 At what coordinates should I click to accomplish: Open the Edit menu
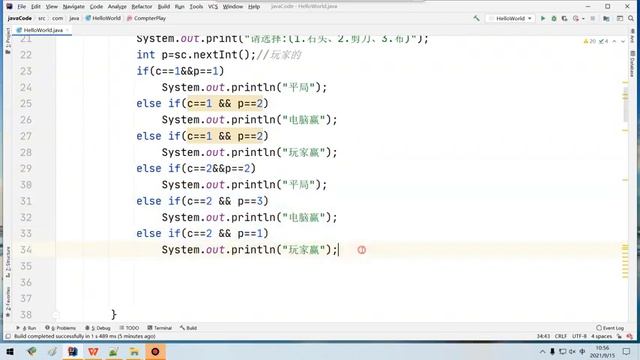[36, 7]
